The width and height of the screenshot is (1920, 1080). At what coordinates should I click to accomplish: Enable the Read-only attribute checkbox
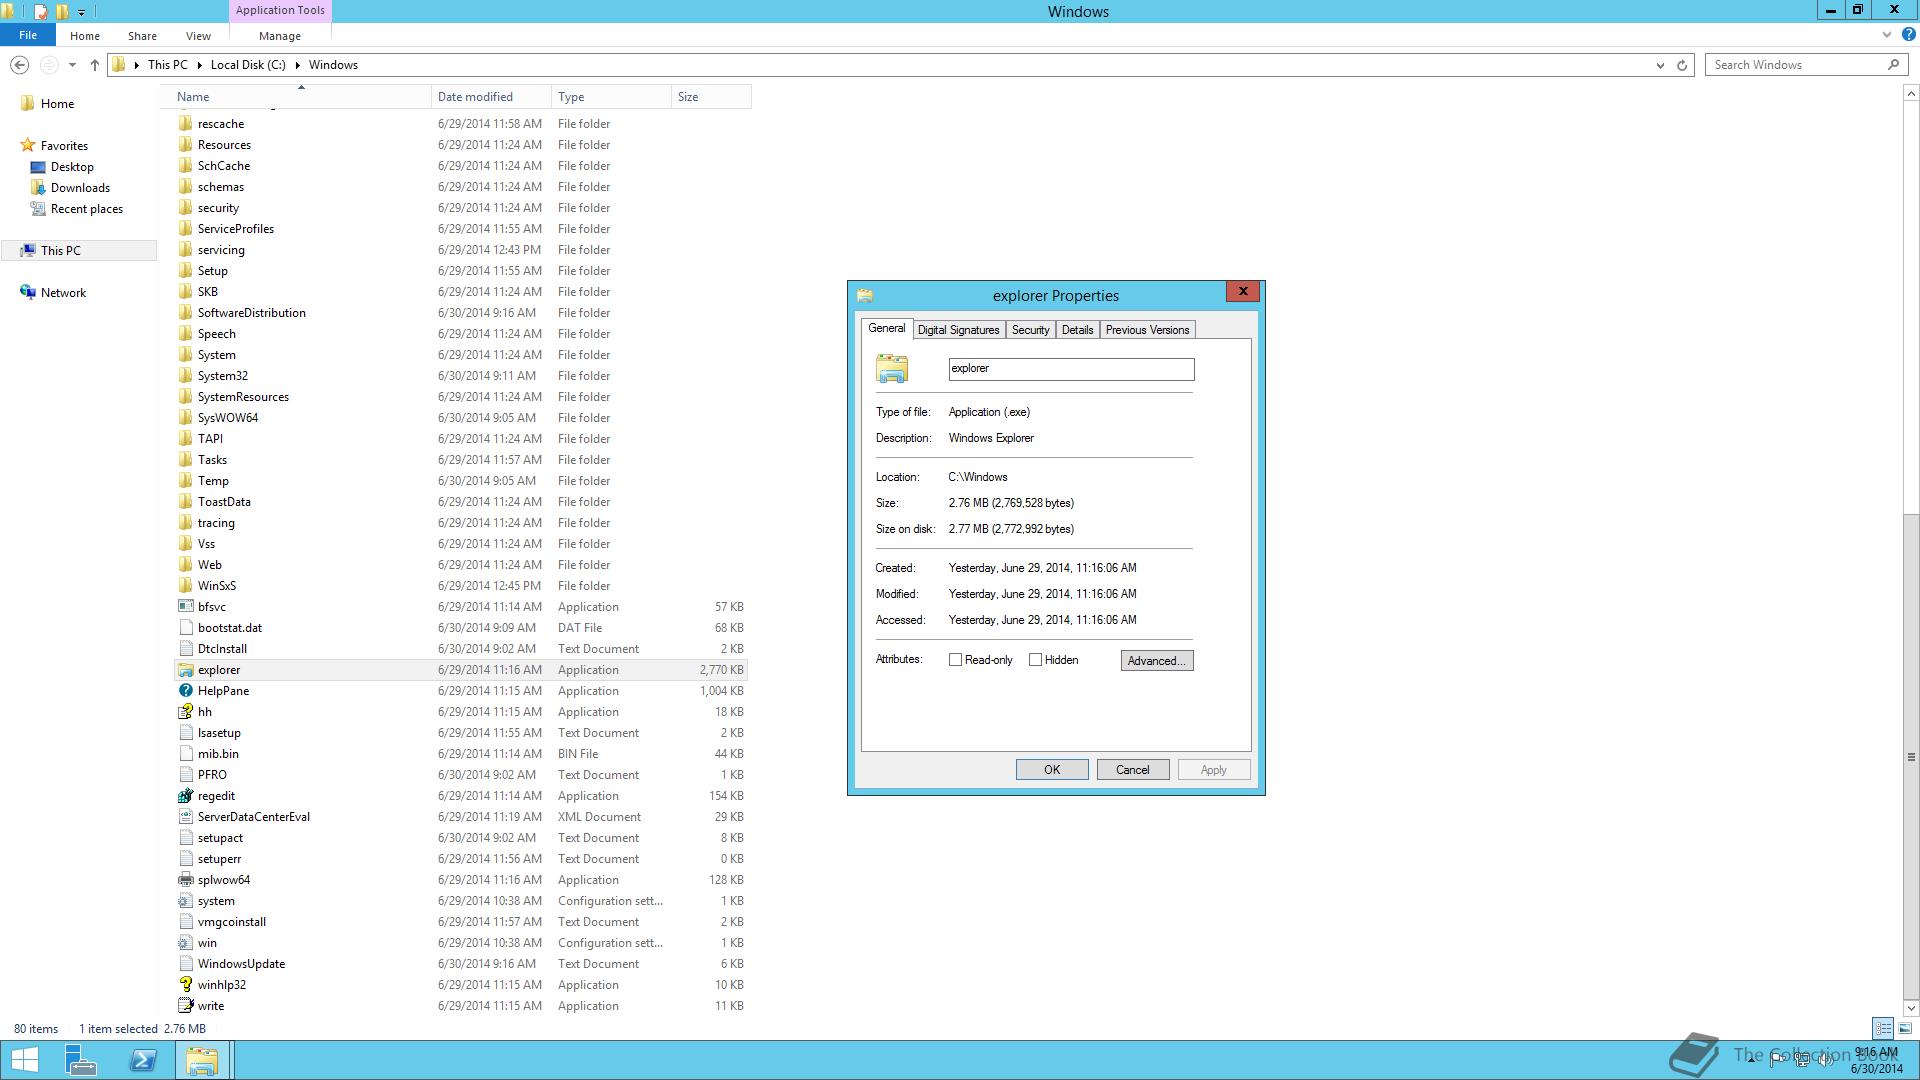(955, 660)
